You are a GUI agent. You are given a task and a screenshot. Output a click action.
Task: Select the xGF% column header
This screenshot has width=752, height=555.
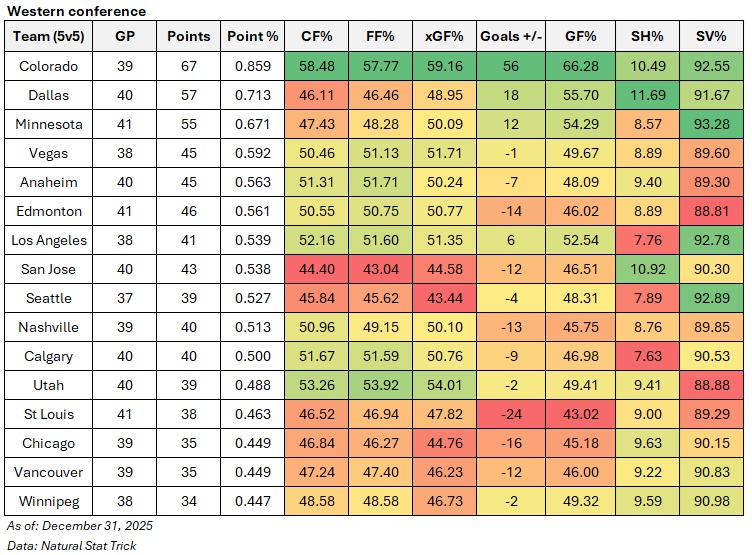click(444, 37)
